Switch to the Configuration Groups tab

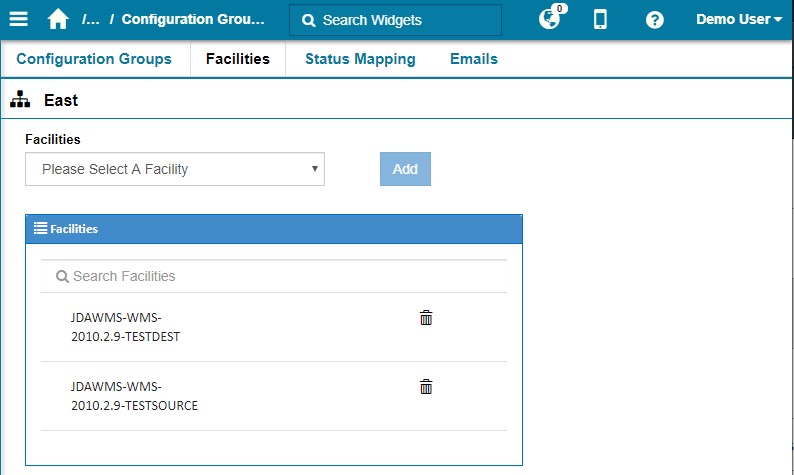pyautogui.click(x=94, y=59)
